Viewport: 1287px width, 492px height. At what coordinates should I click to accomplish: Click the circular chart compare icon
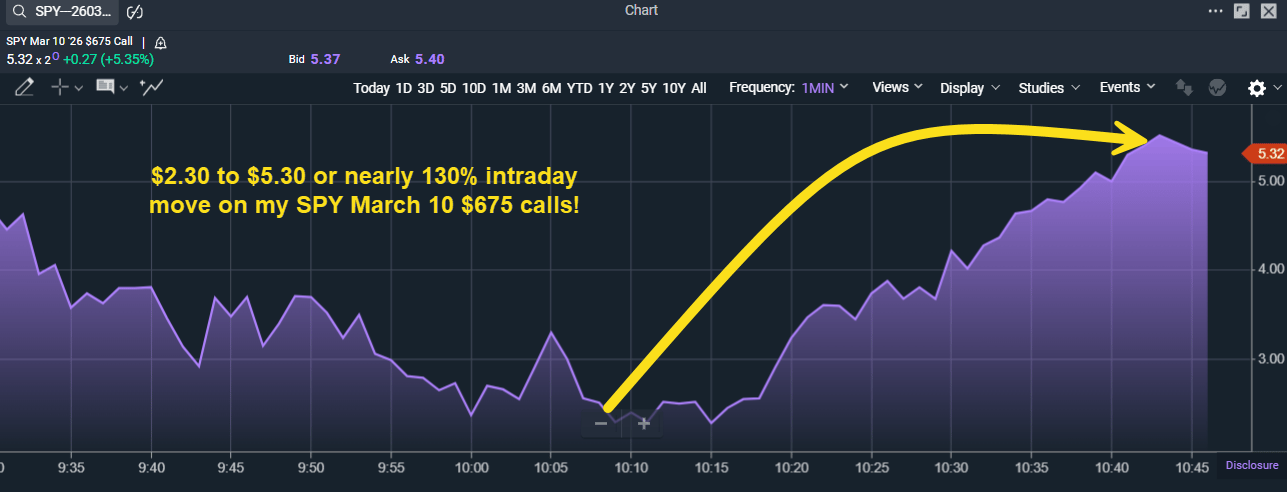click(x=1217, y=87)
